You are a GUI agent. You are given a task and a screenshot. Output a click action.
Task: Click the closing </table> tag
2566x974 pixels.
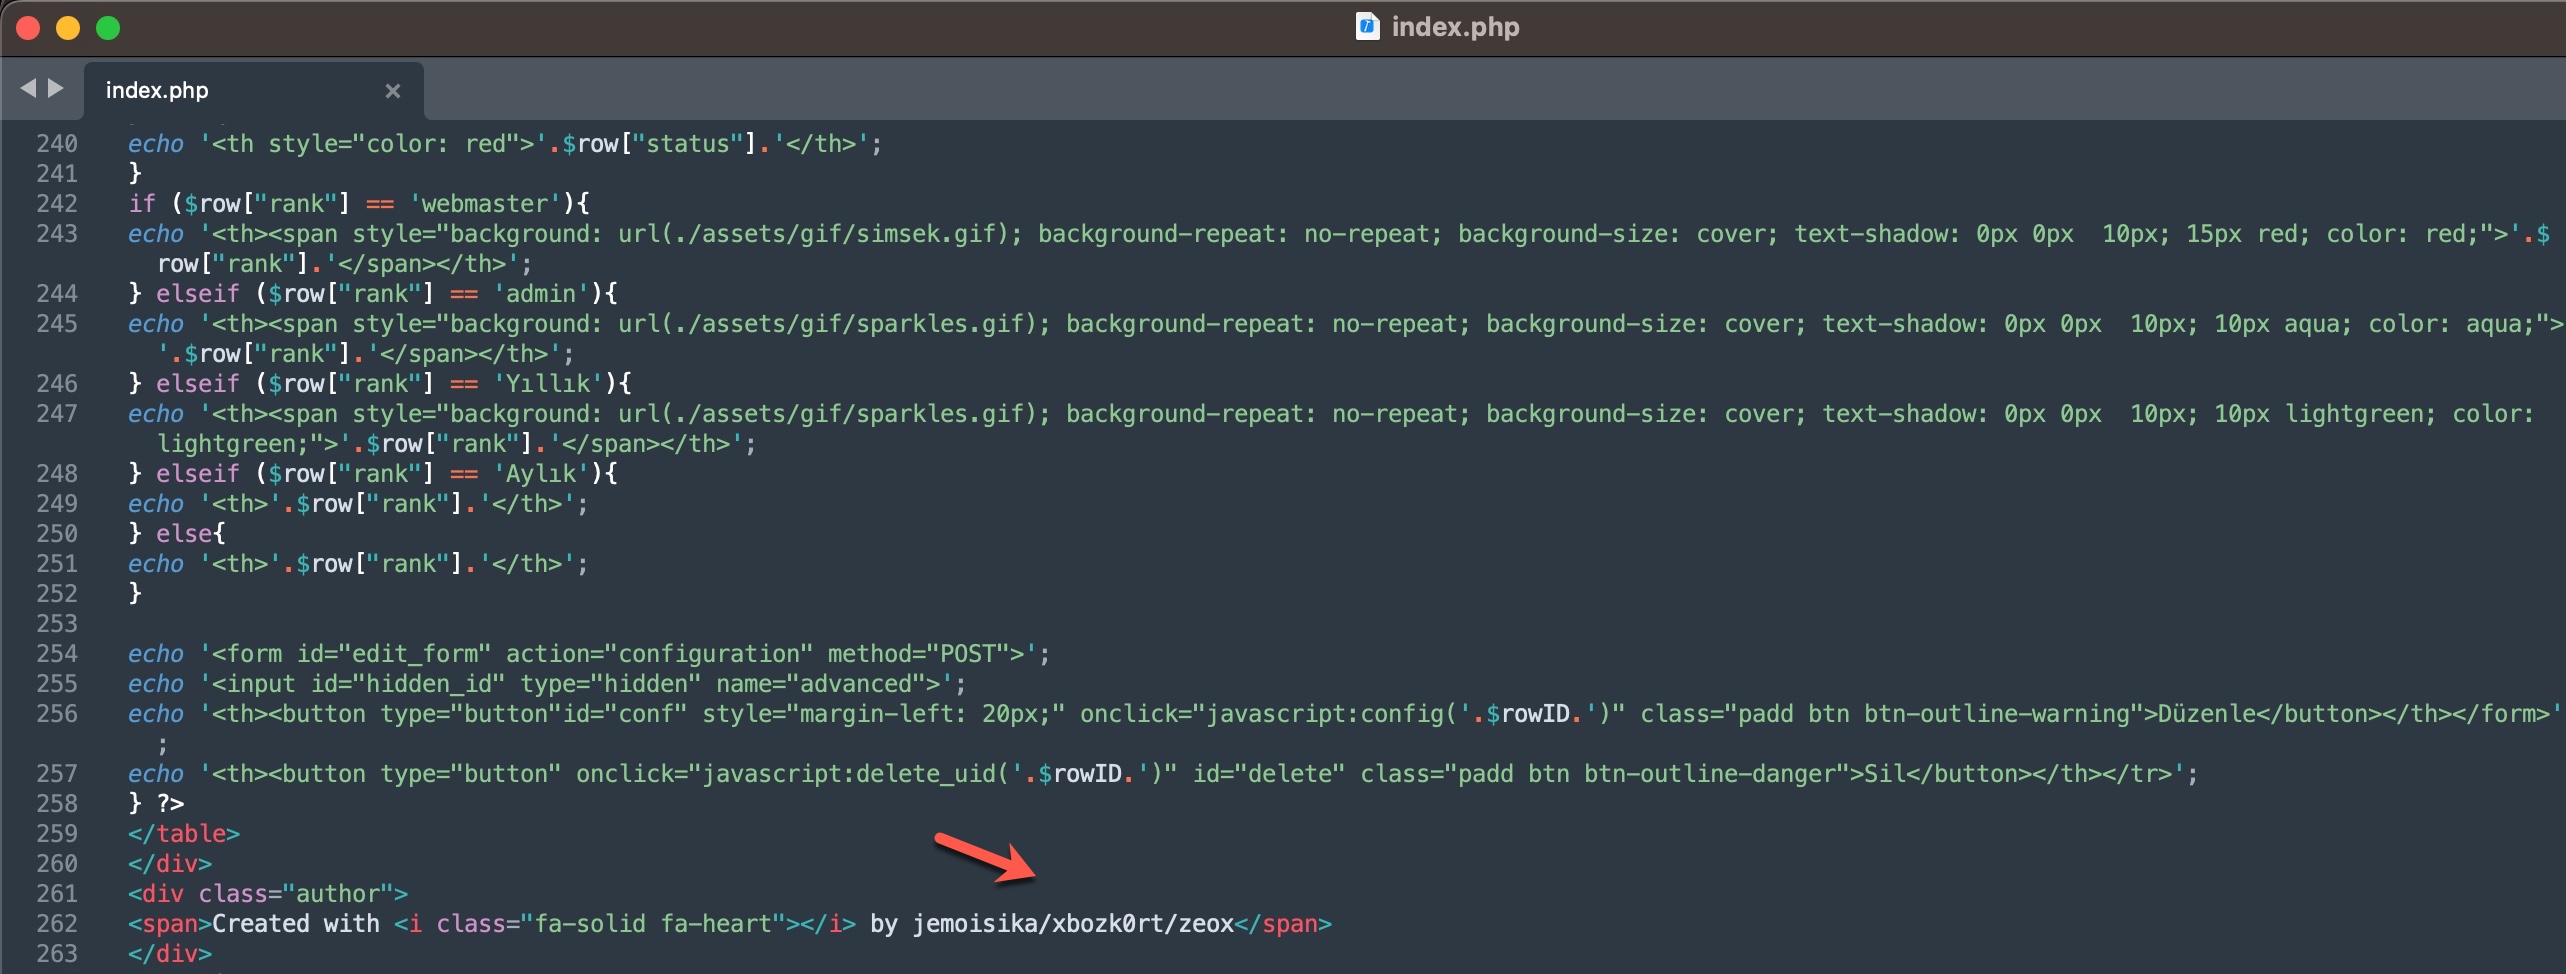pyautogui.click(x=184, y=834)
